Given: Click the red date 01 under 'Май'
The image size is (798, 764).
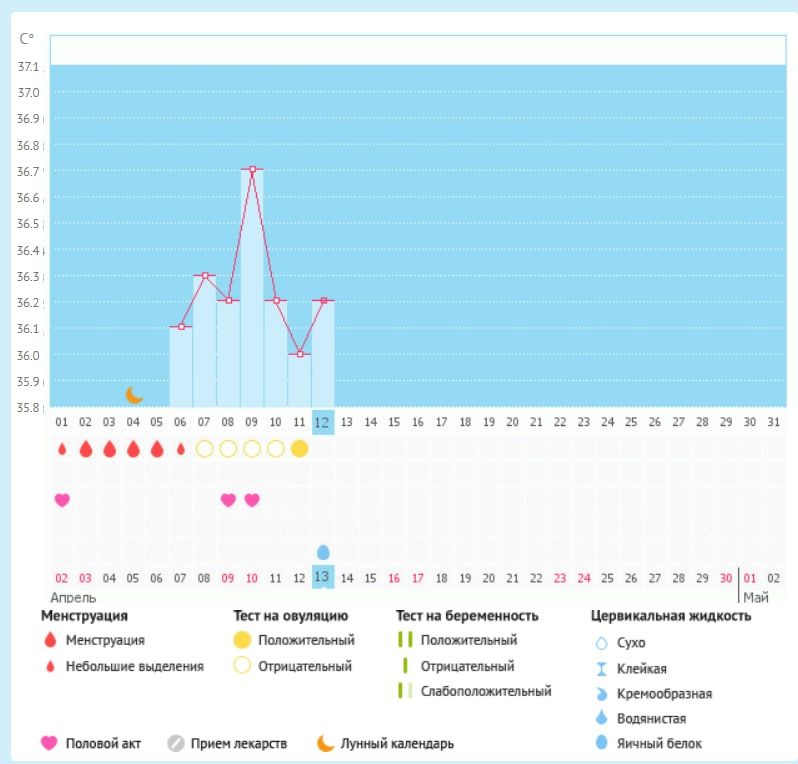Looking at the screenshot, I should click(750, 577).
